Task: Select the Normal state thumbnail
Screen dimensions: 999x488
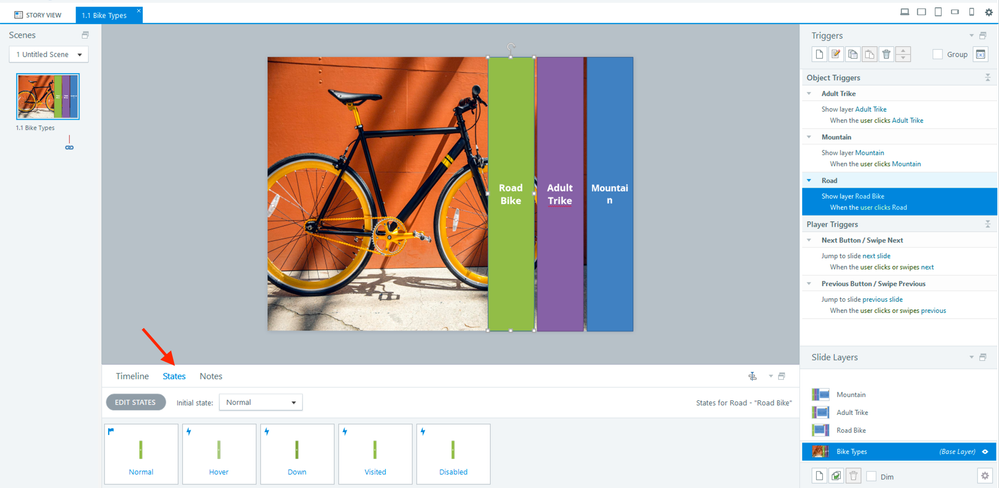Action: coord(141,454)
